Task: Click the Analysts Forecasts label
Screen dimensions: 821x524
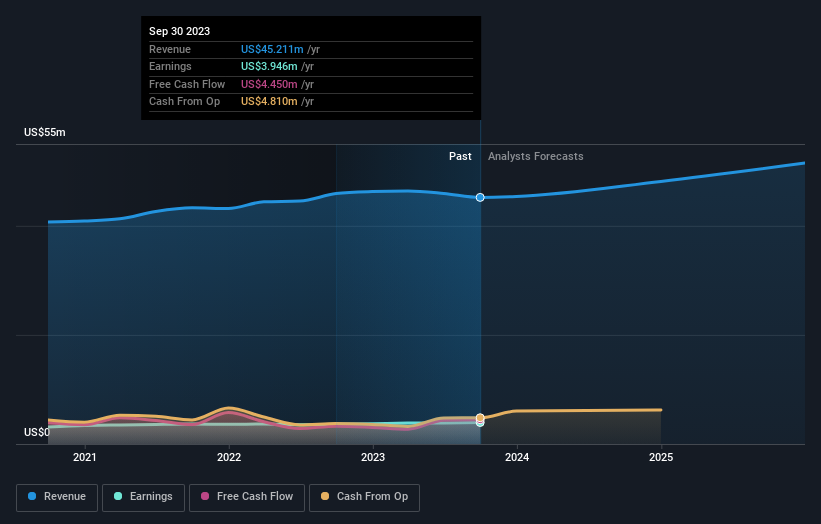Action: 536,156
